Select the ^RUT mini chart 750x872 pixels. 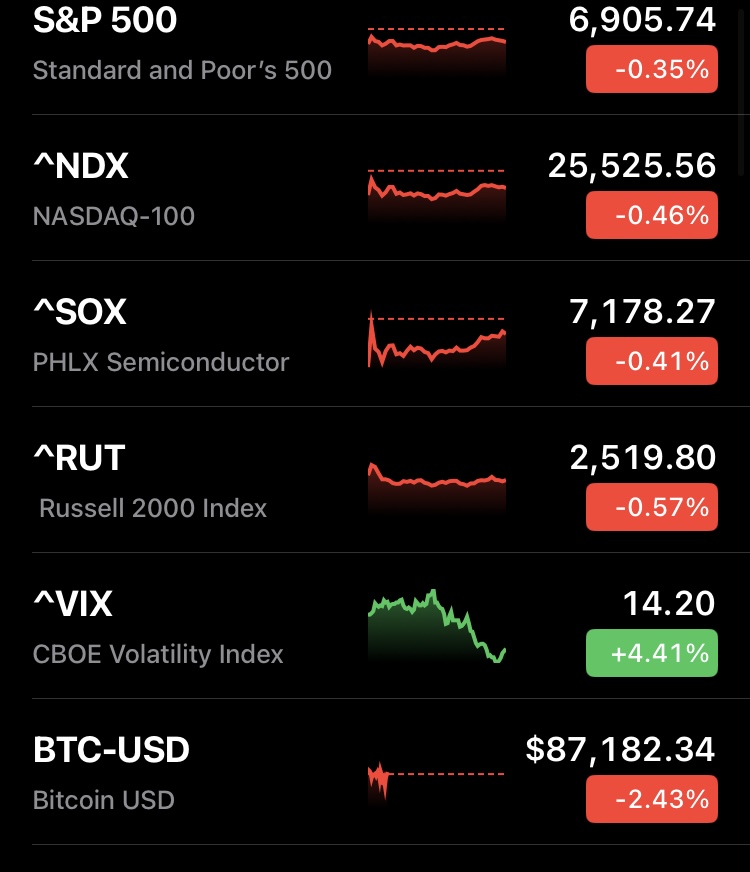click(x=437, y=485)
